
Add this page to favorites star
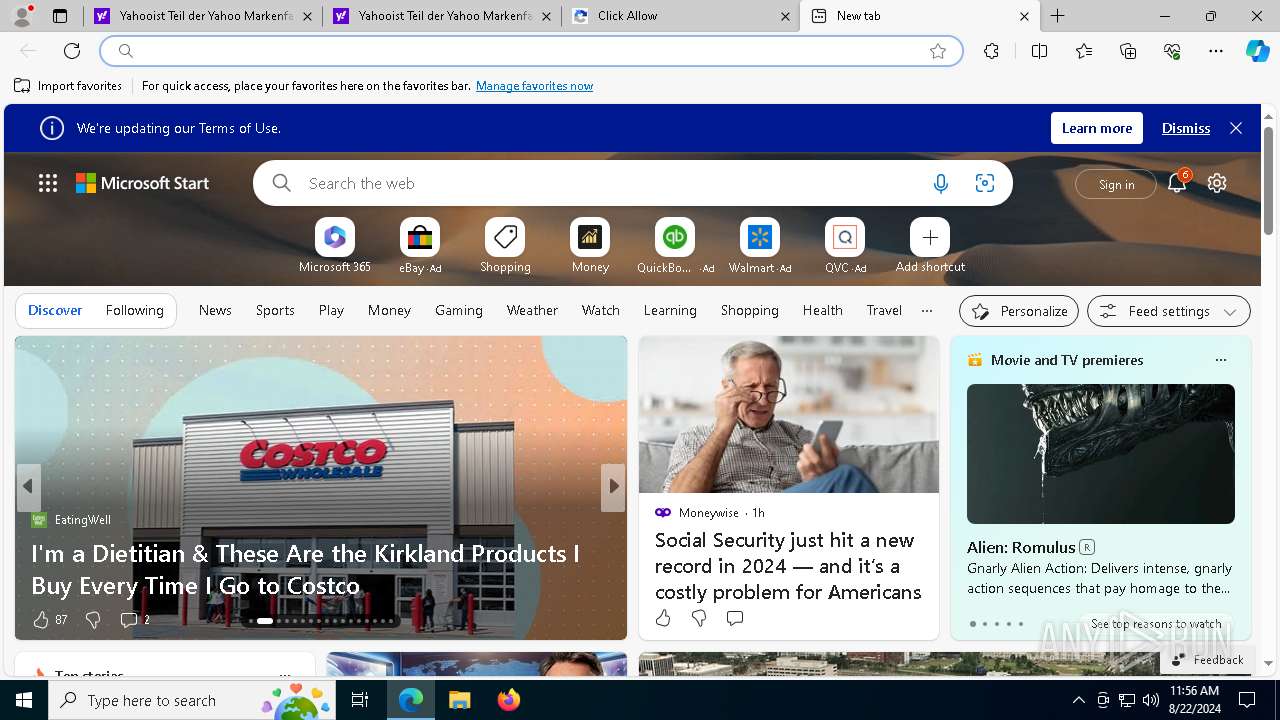point(937,51)
